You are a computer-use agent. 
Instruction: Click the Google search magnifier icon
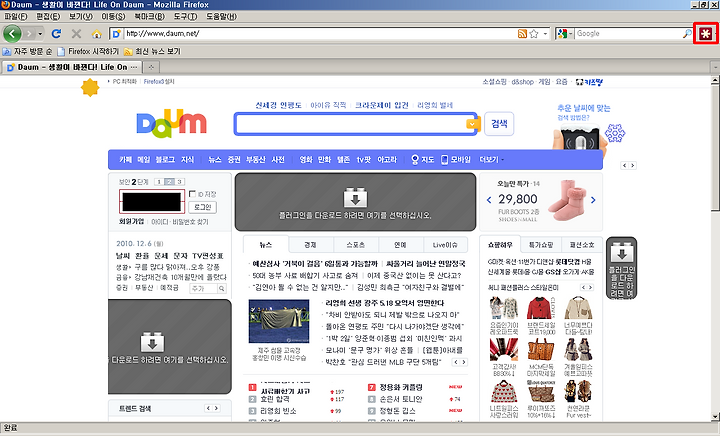click(x=687, y=34)
